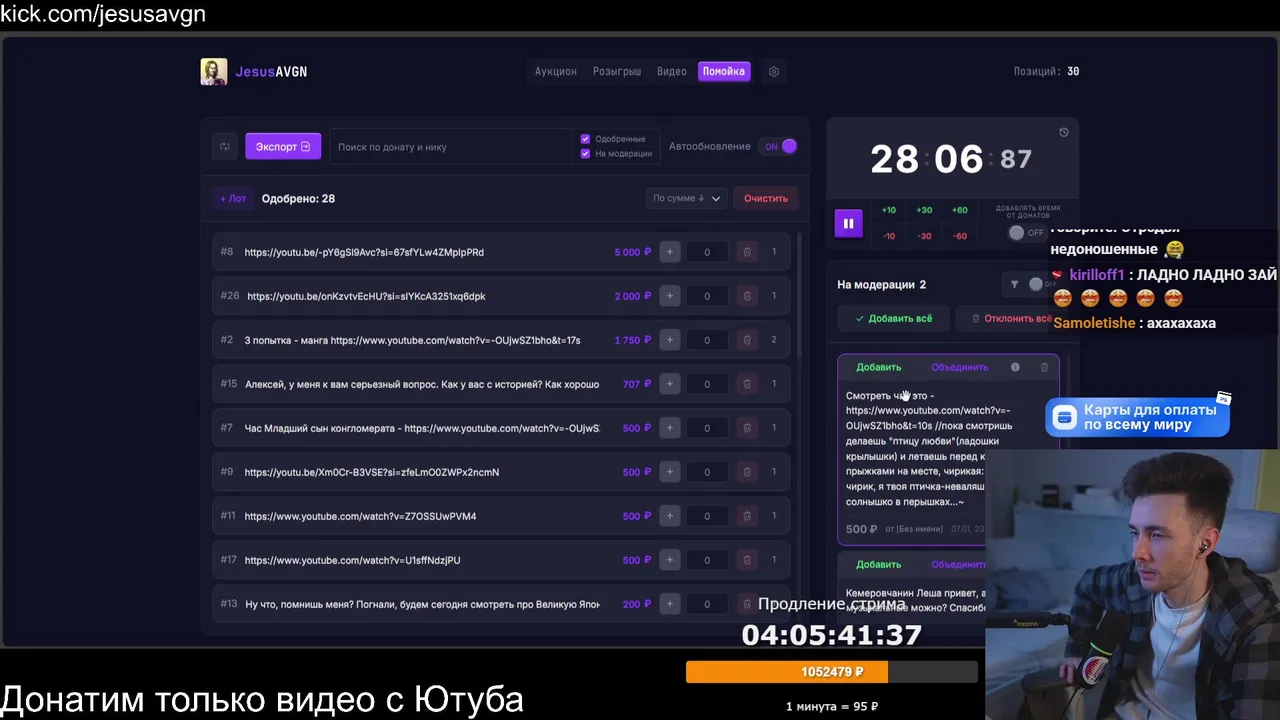Click the plus button on lot #8
The image size is (1280, 720).
click(x=670, y=252)
